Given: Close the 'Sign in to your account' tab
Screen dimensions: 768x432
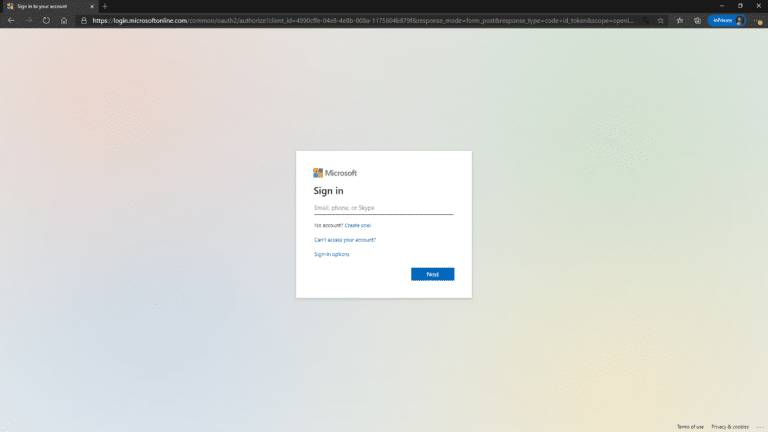Looking at the screenshot, I should click(92, 6).
